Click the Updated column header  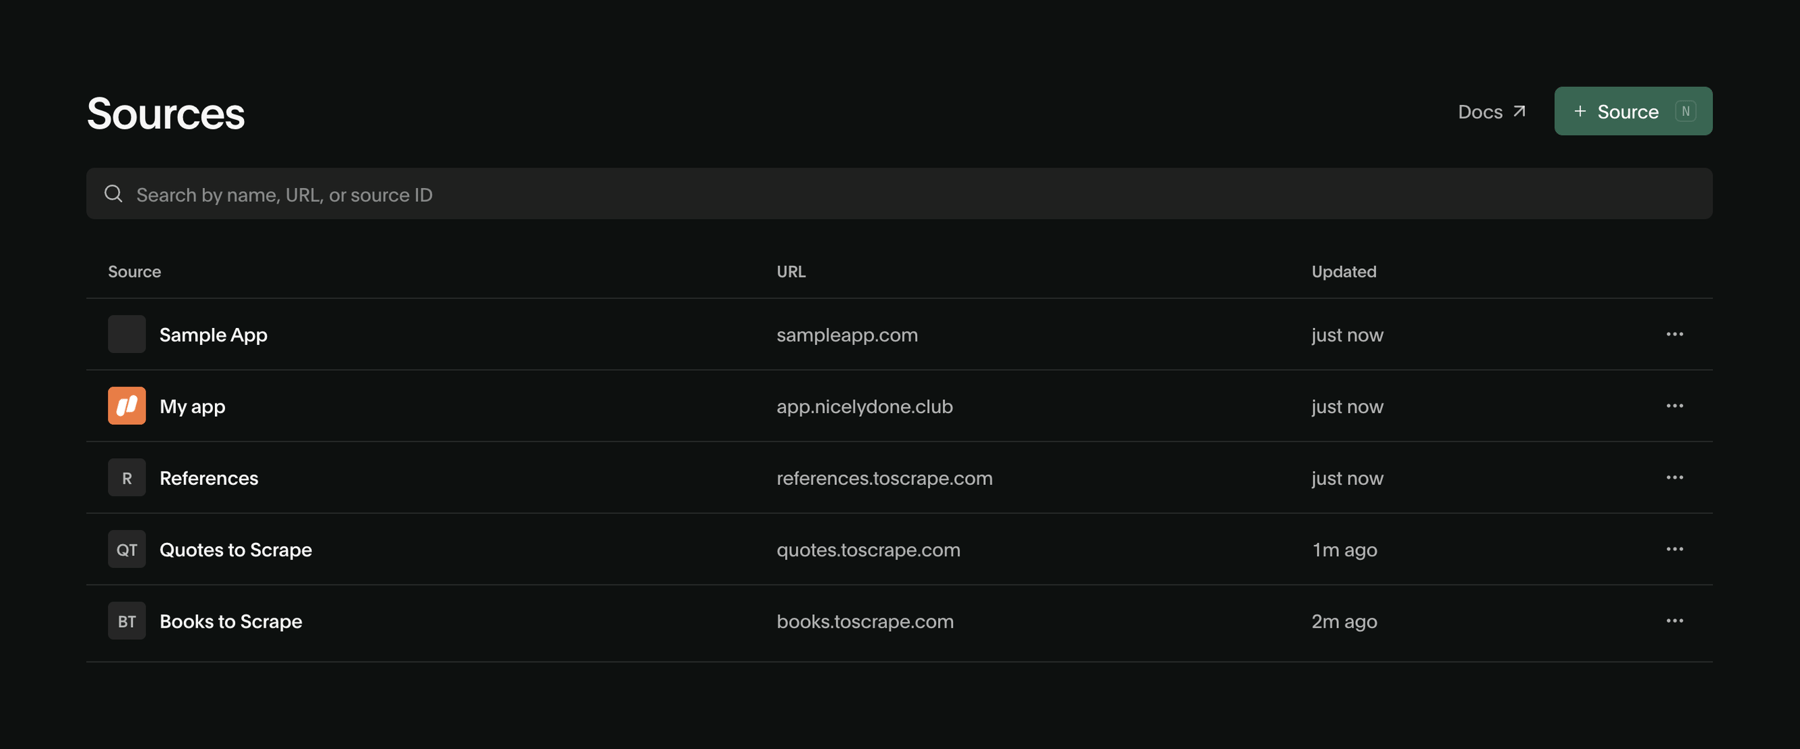[1344, 272]
